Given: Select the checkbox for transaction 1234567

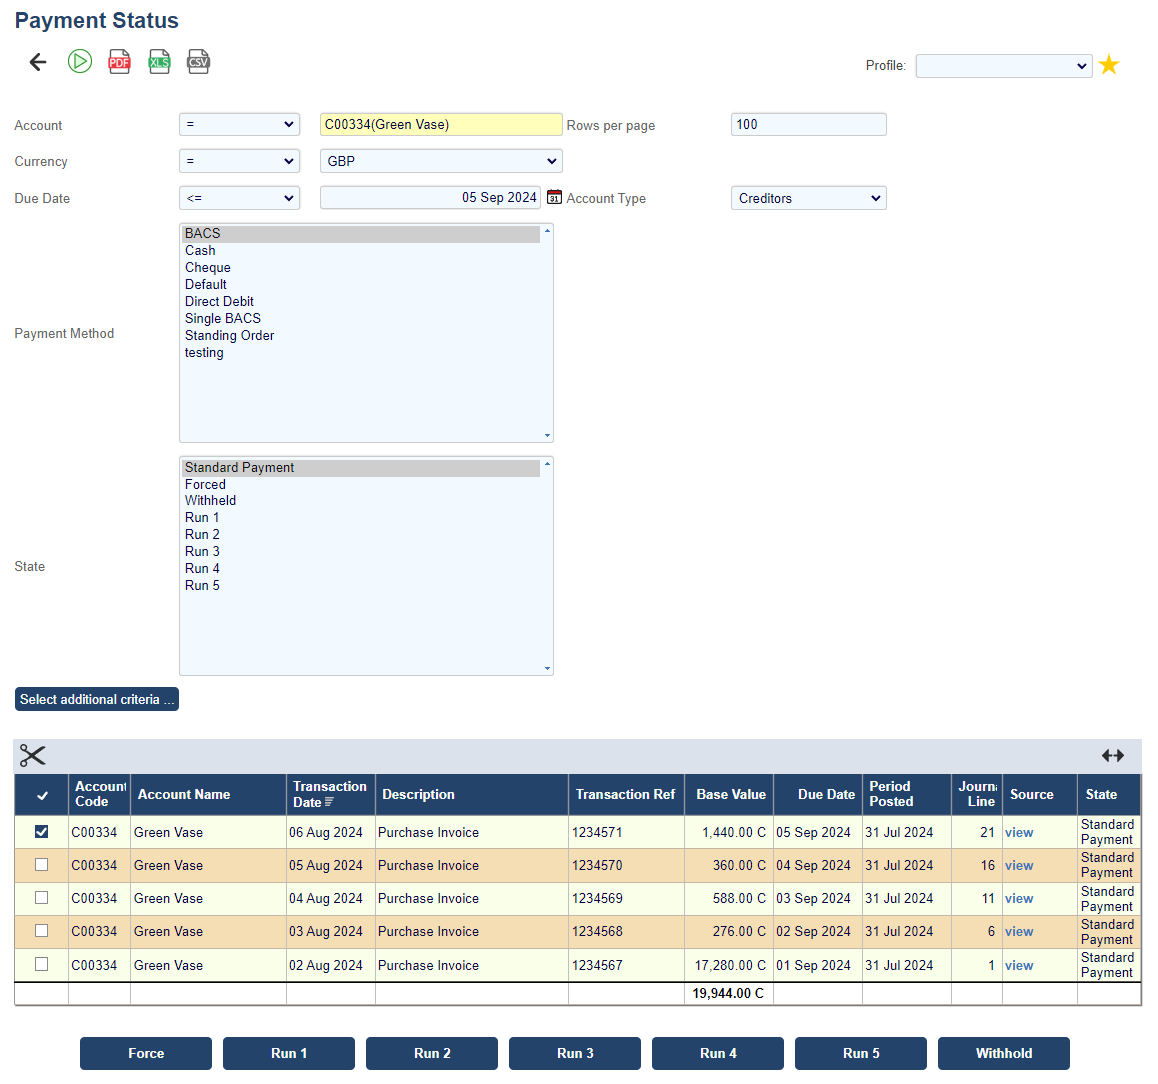Looking at the screenshot, I should (x=41, y=965).
